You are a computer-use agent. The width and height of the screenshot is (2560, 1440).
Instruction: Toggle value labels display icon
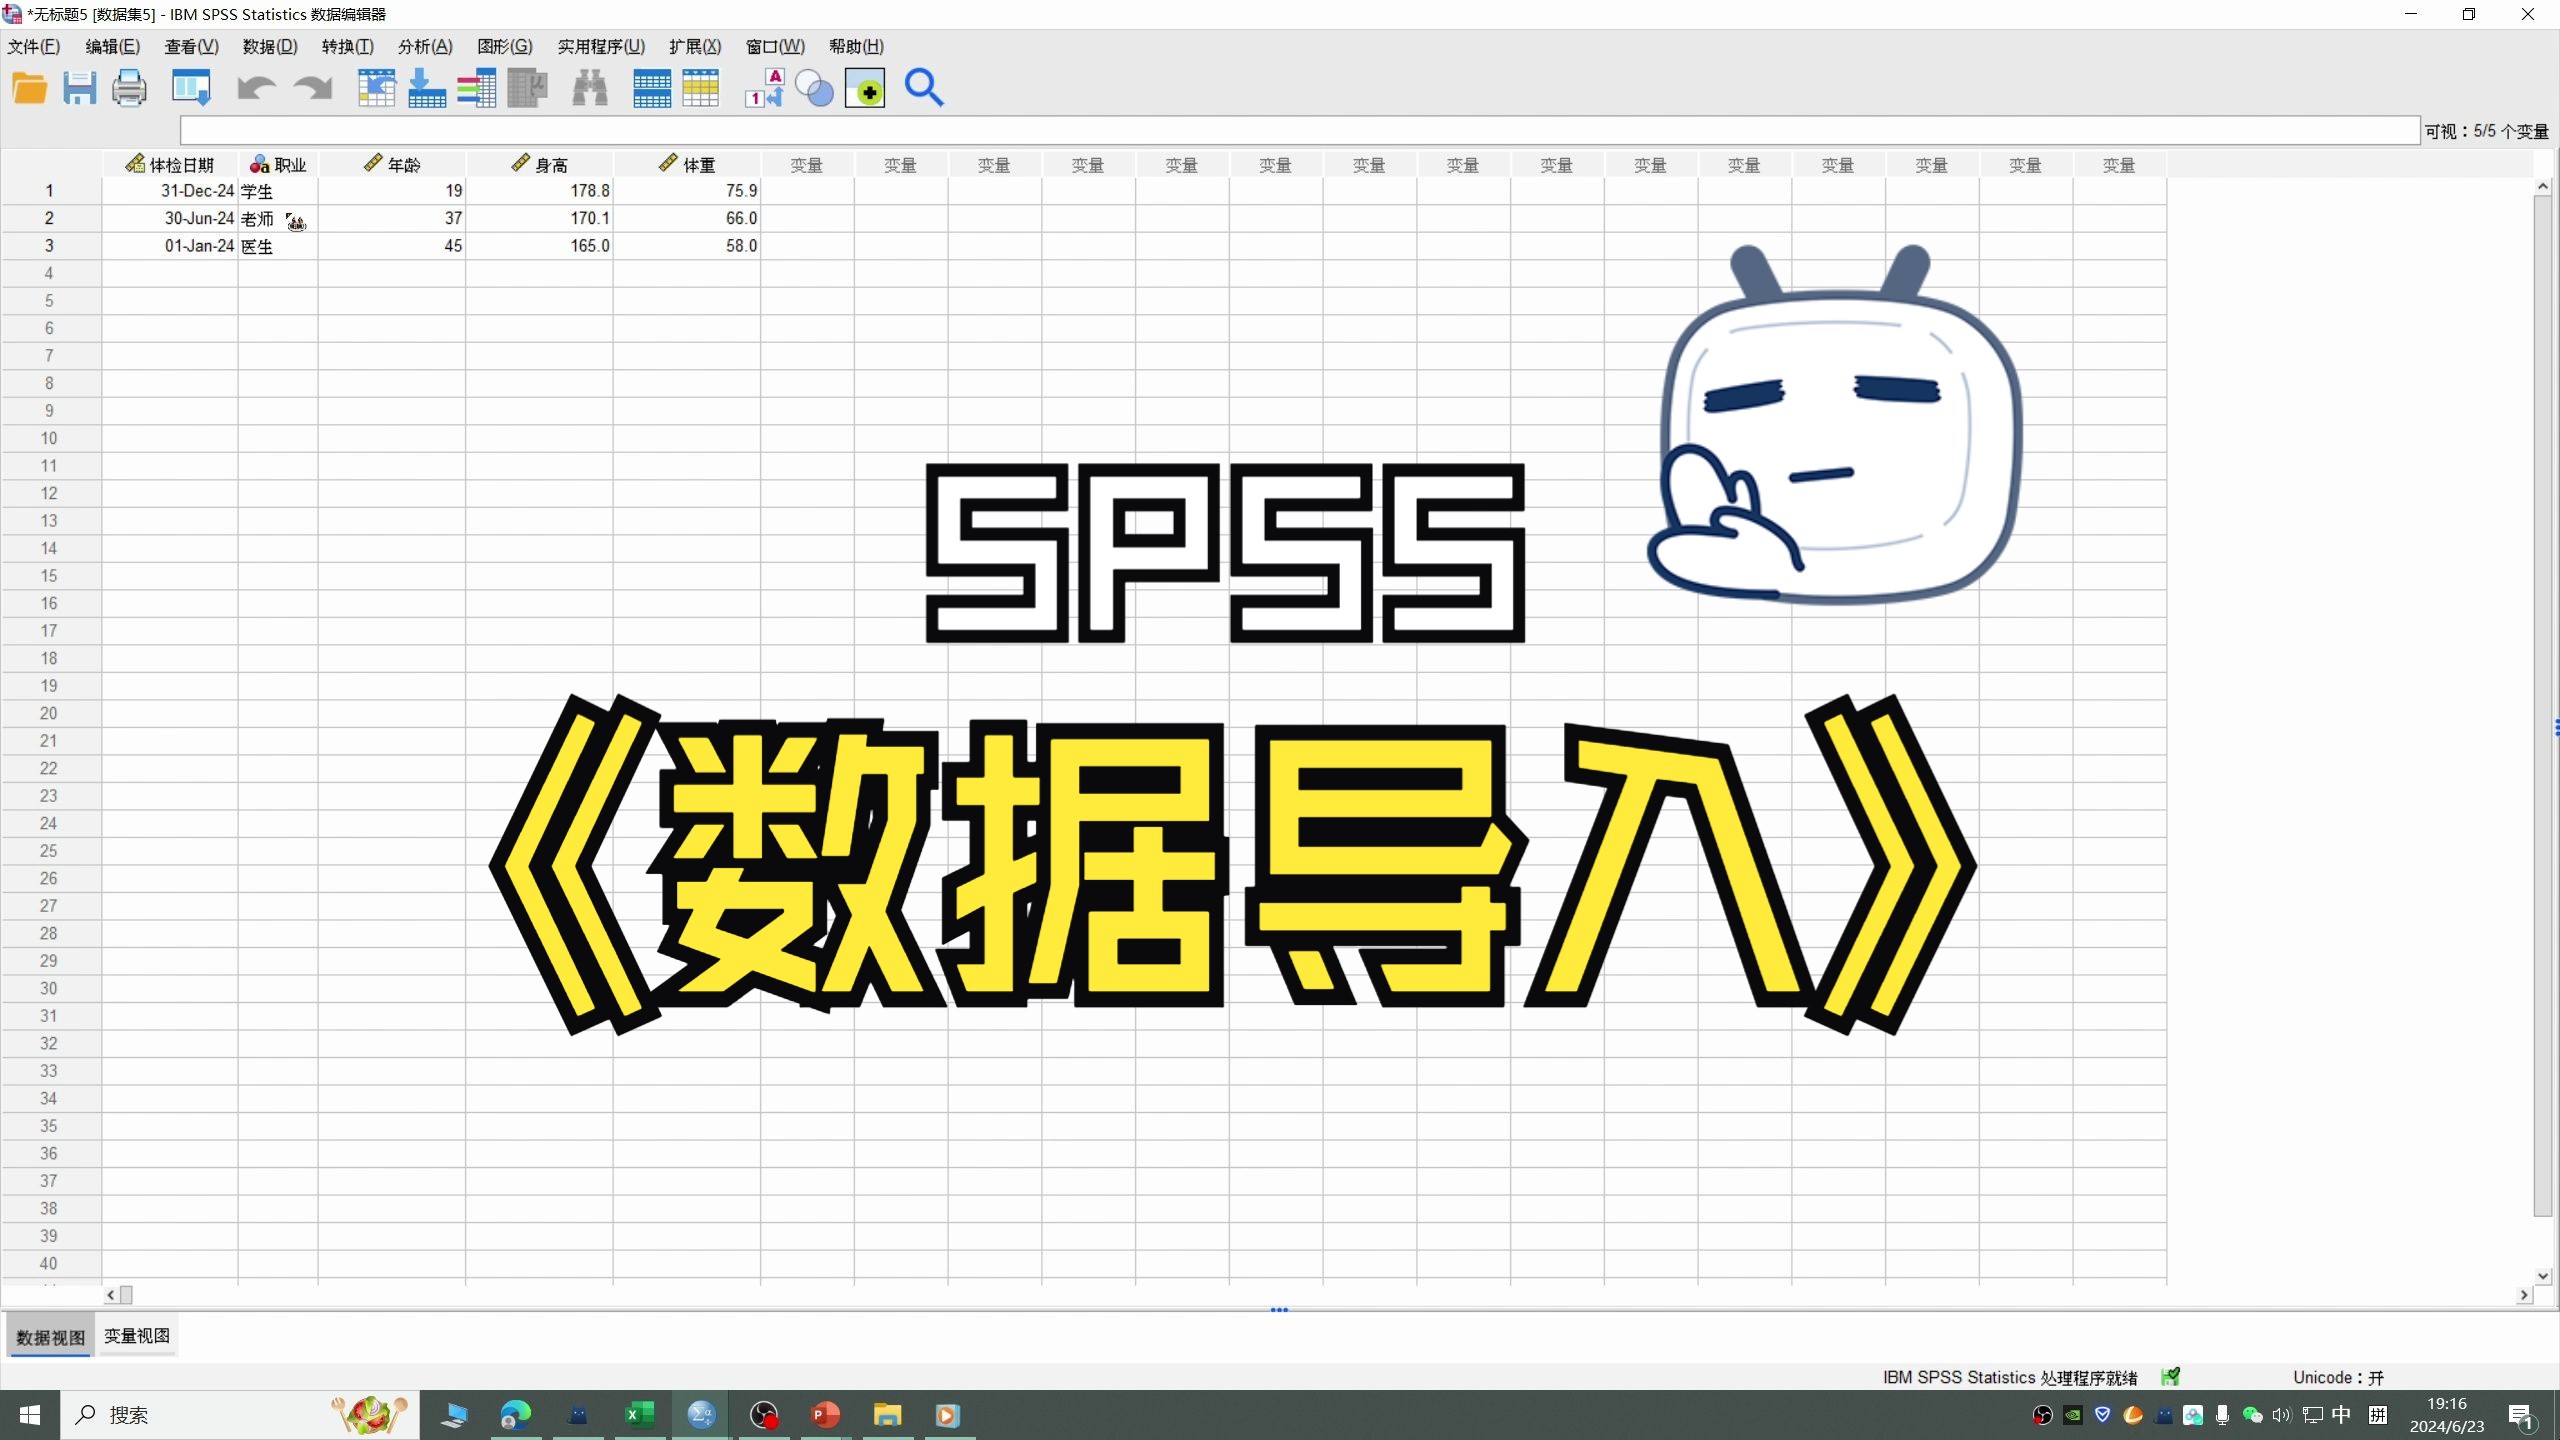click(x=765, y=89)
